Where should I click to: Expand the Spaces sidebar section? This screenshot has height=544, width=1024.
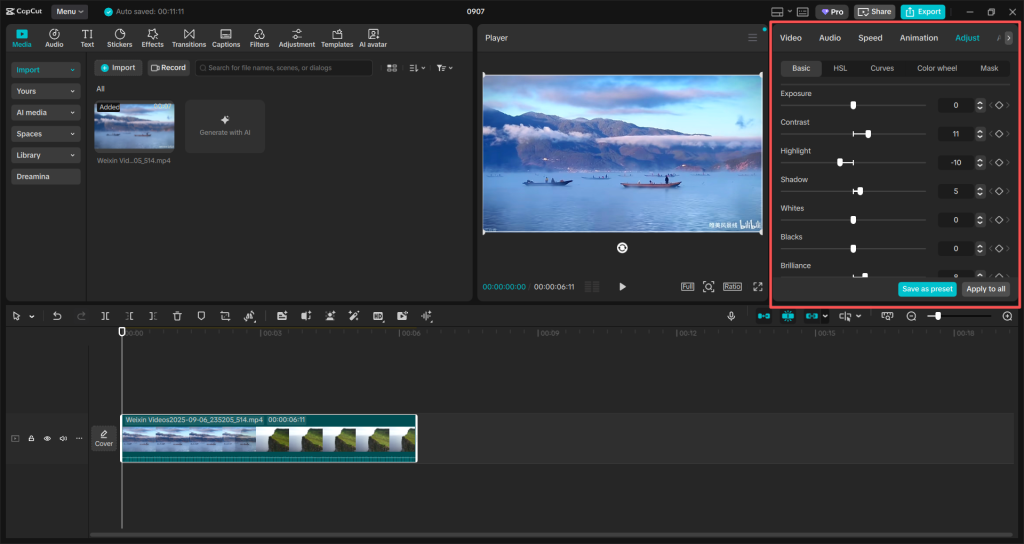click(x=45, y=134)
